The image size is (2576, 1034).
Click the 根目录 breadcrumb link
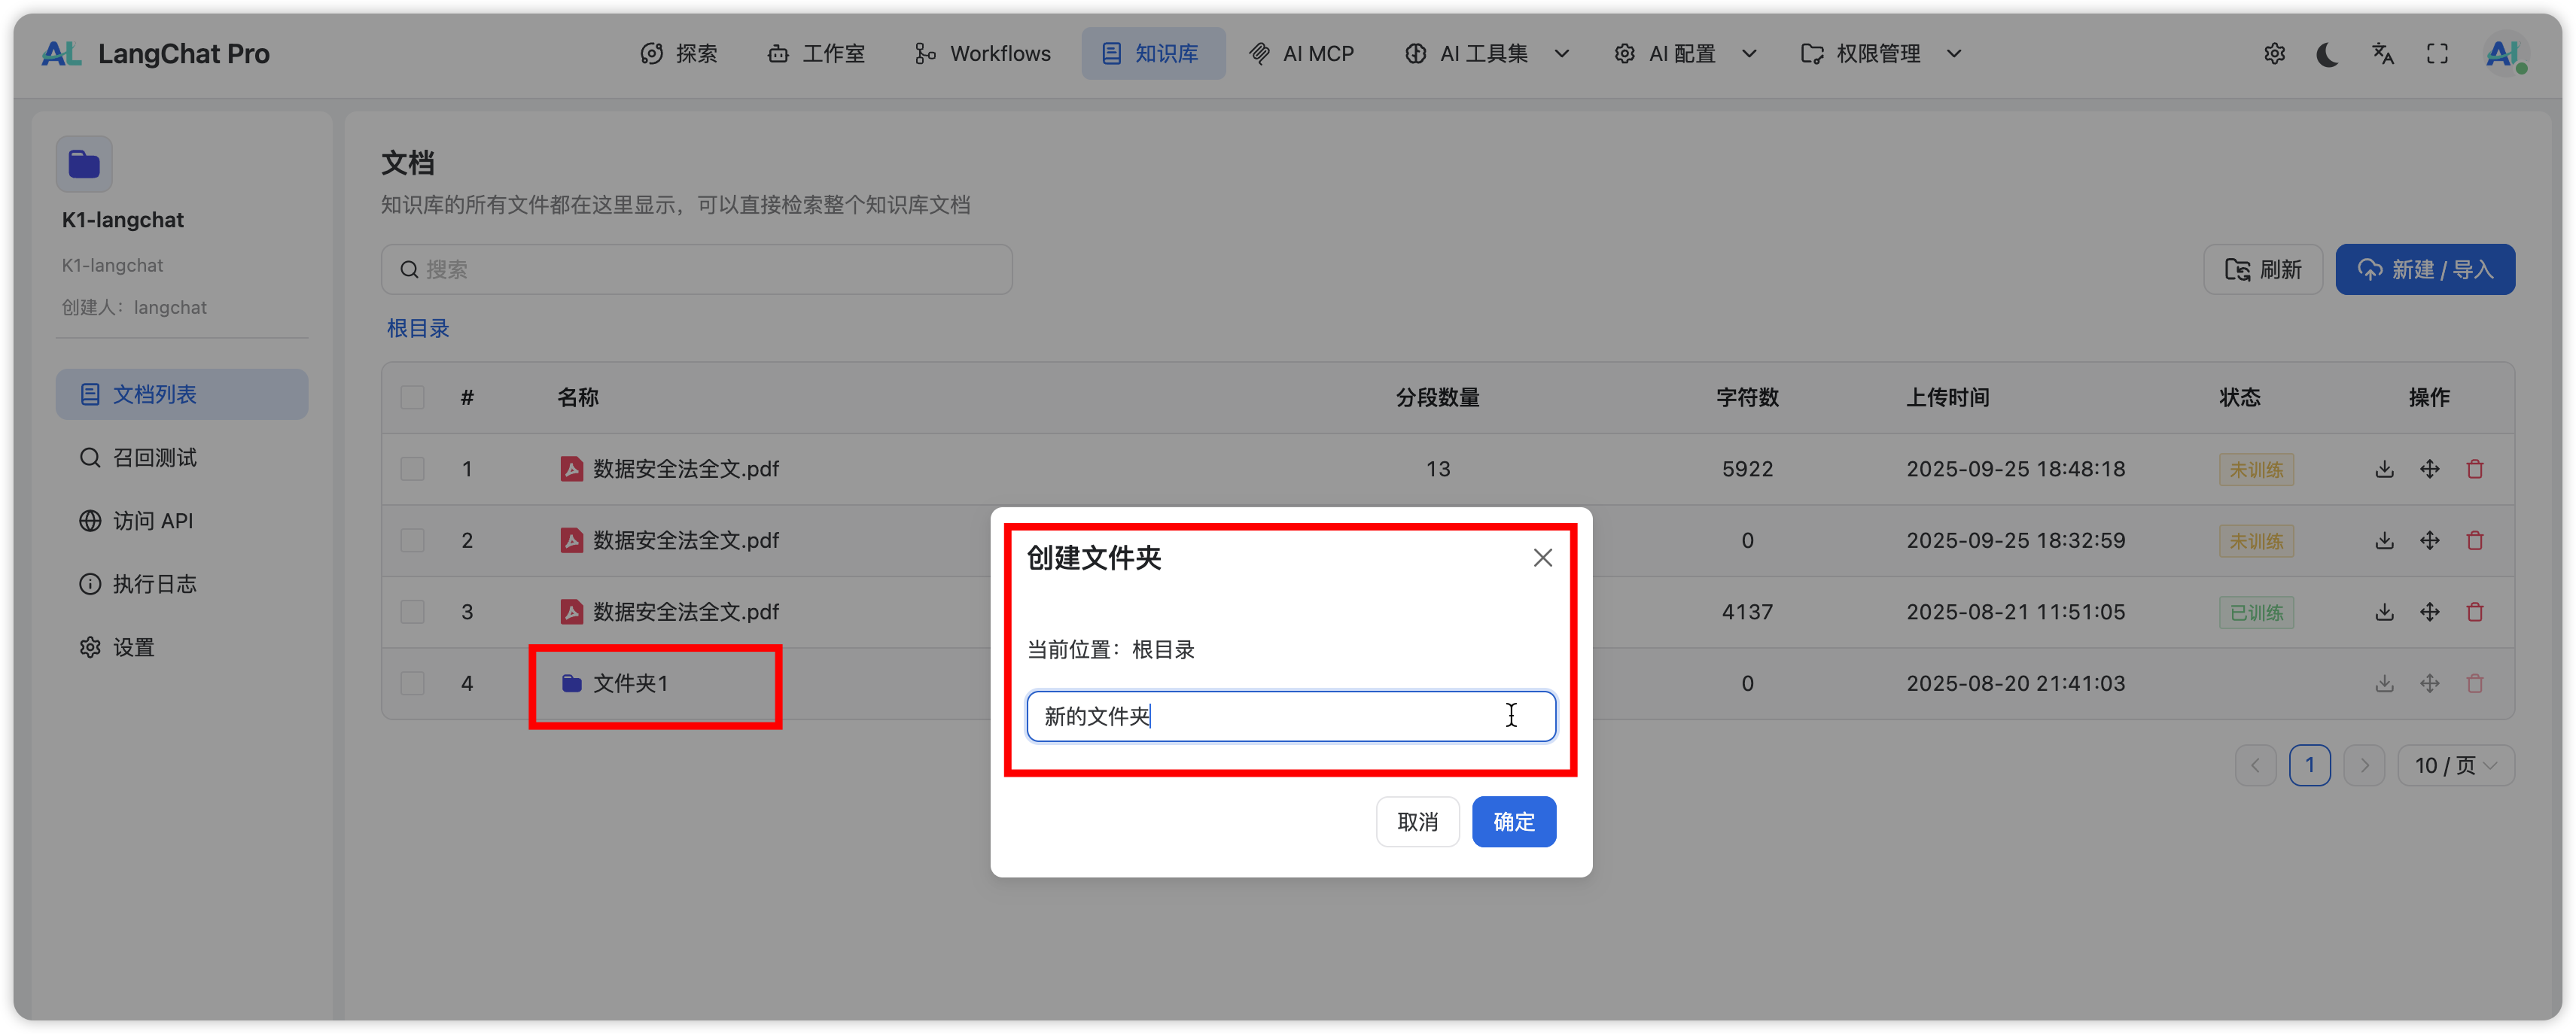pyautogui.click(x=418, y=329)
